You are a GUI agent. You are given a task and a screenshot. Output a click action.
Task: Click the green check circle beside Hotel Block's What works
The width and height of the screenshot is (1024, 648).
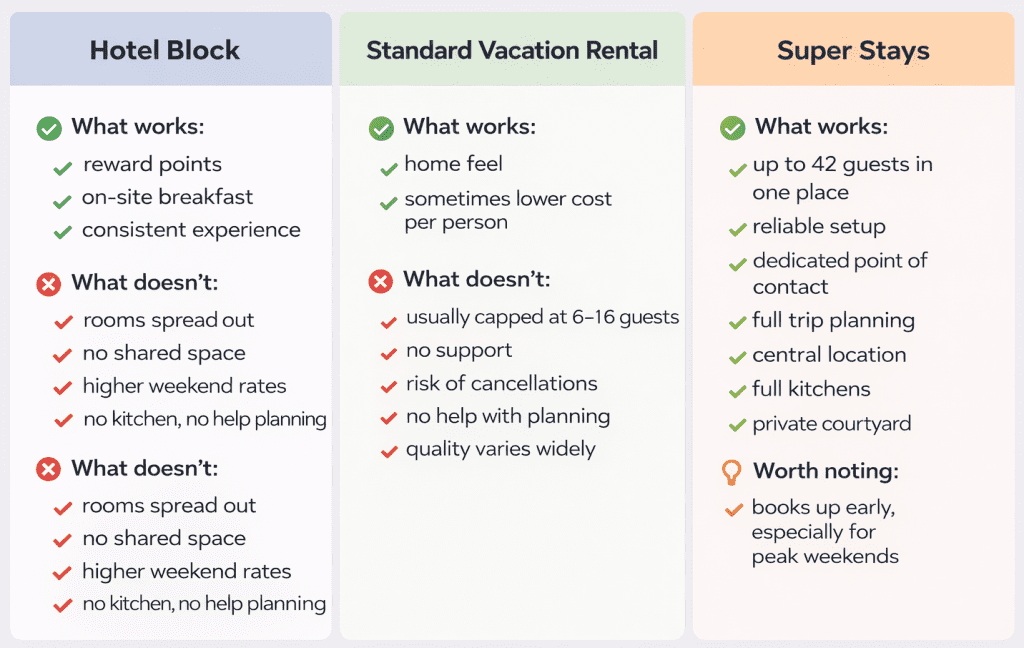[x=49, y=128]
